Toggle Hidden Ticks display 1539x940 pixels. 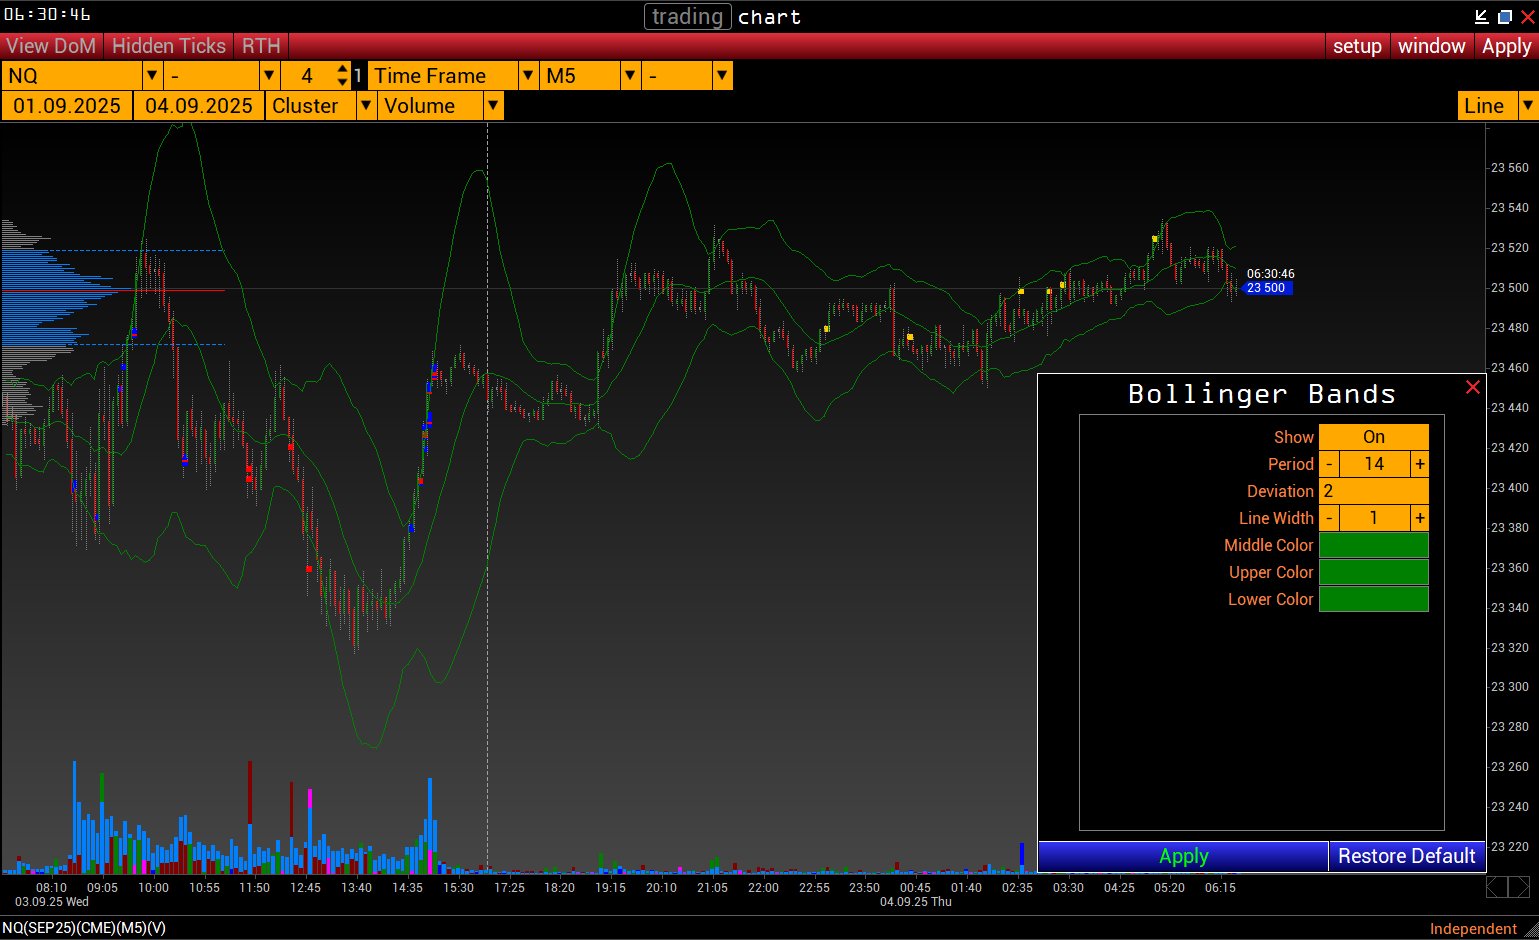point(168,46)
